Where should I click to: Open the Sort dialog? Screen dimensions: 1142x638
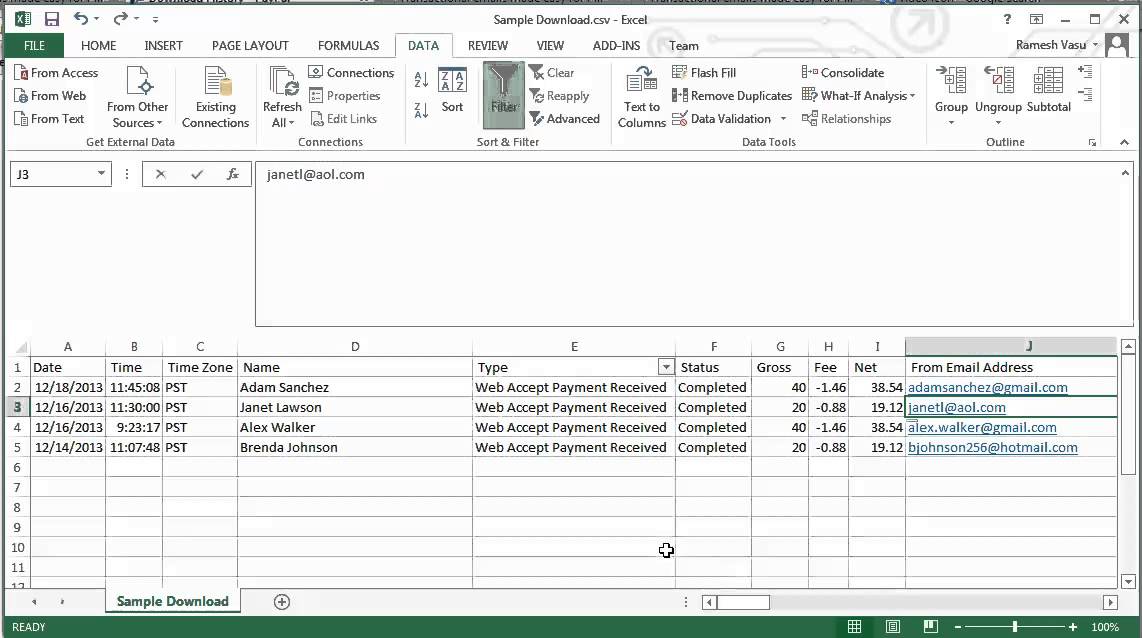click(452, 91)
